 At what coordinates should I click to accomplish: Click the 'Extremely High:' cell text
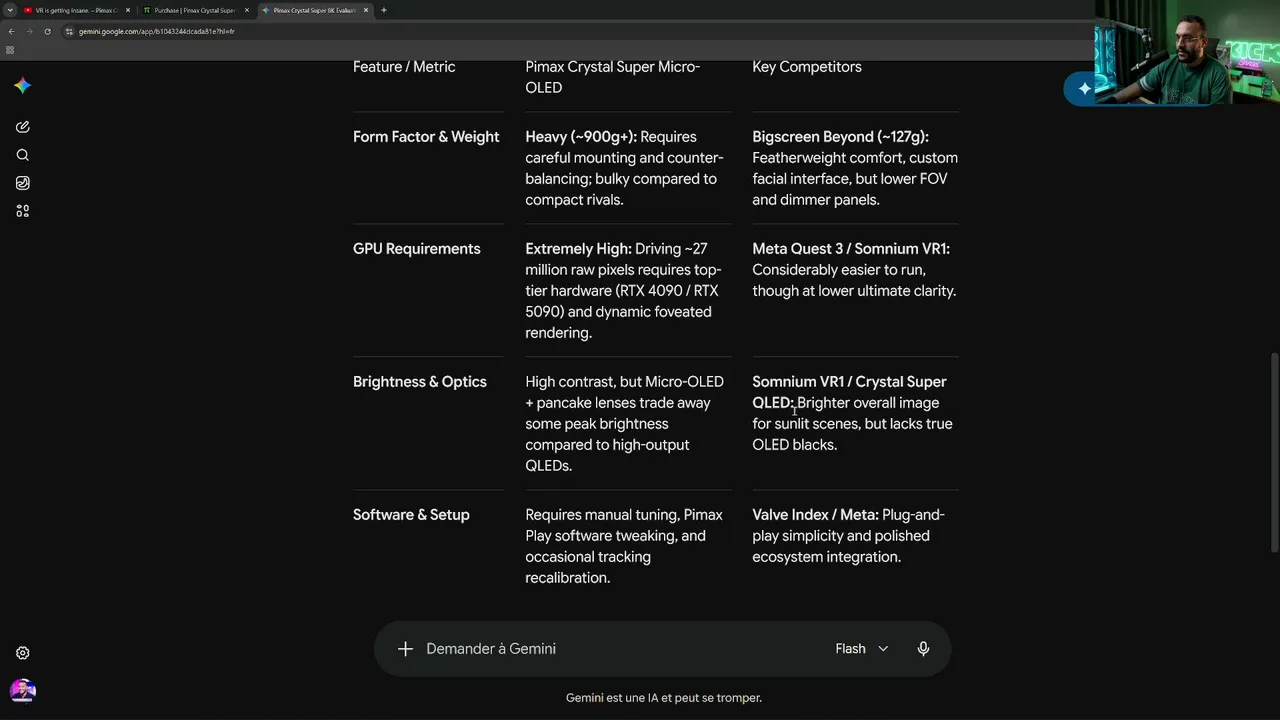click(578, 249)
